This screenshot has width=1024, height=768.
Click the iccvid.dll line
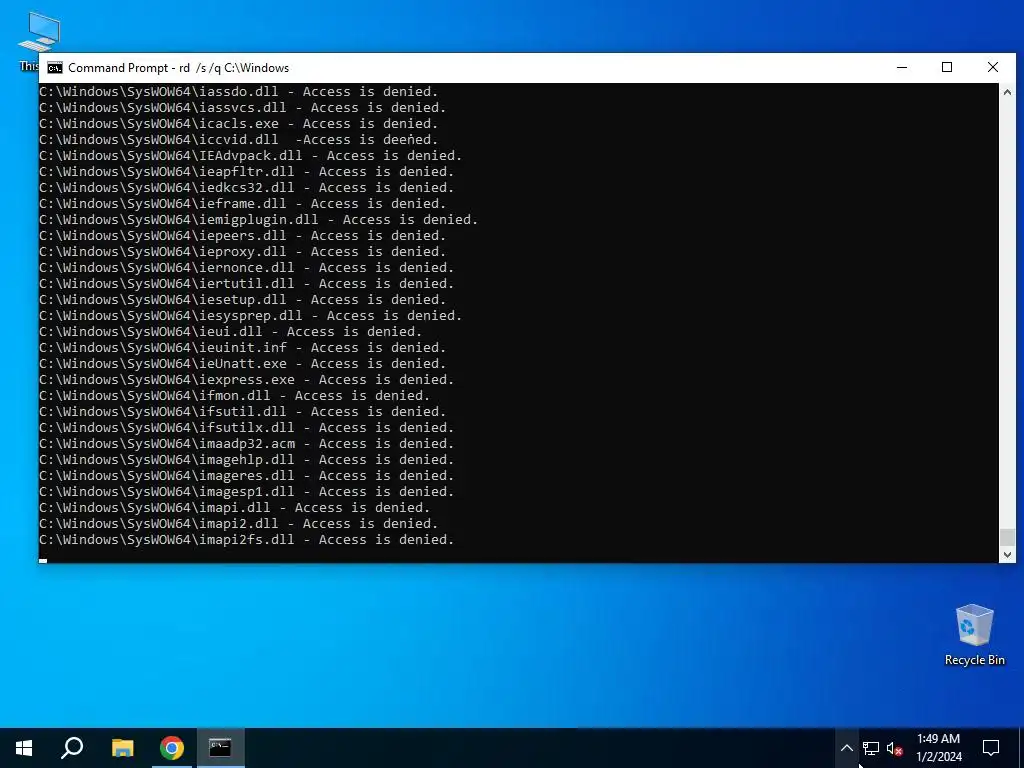click(x=238, y=140)
